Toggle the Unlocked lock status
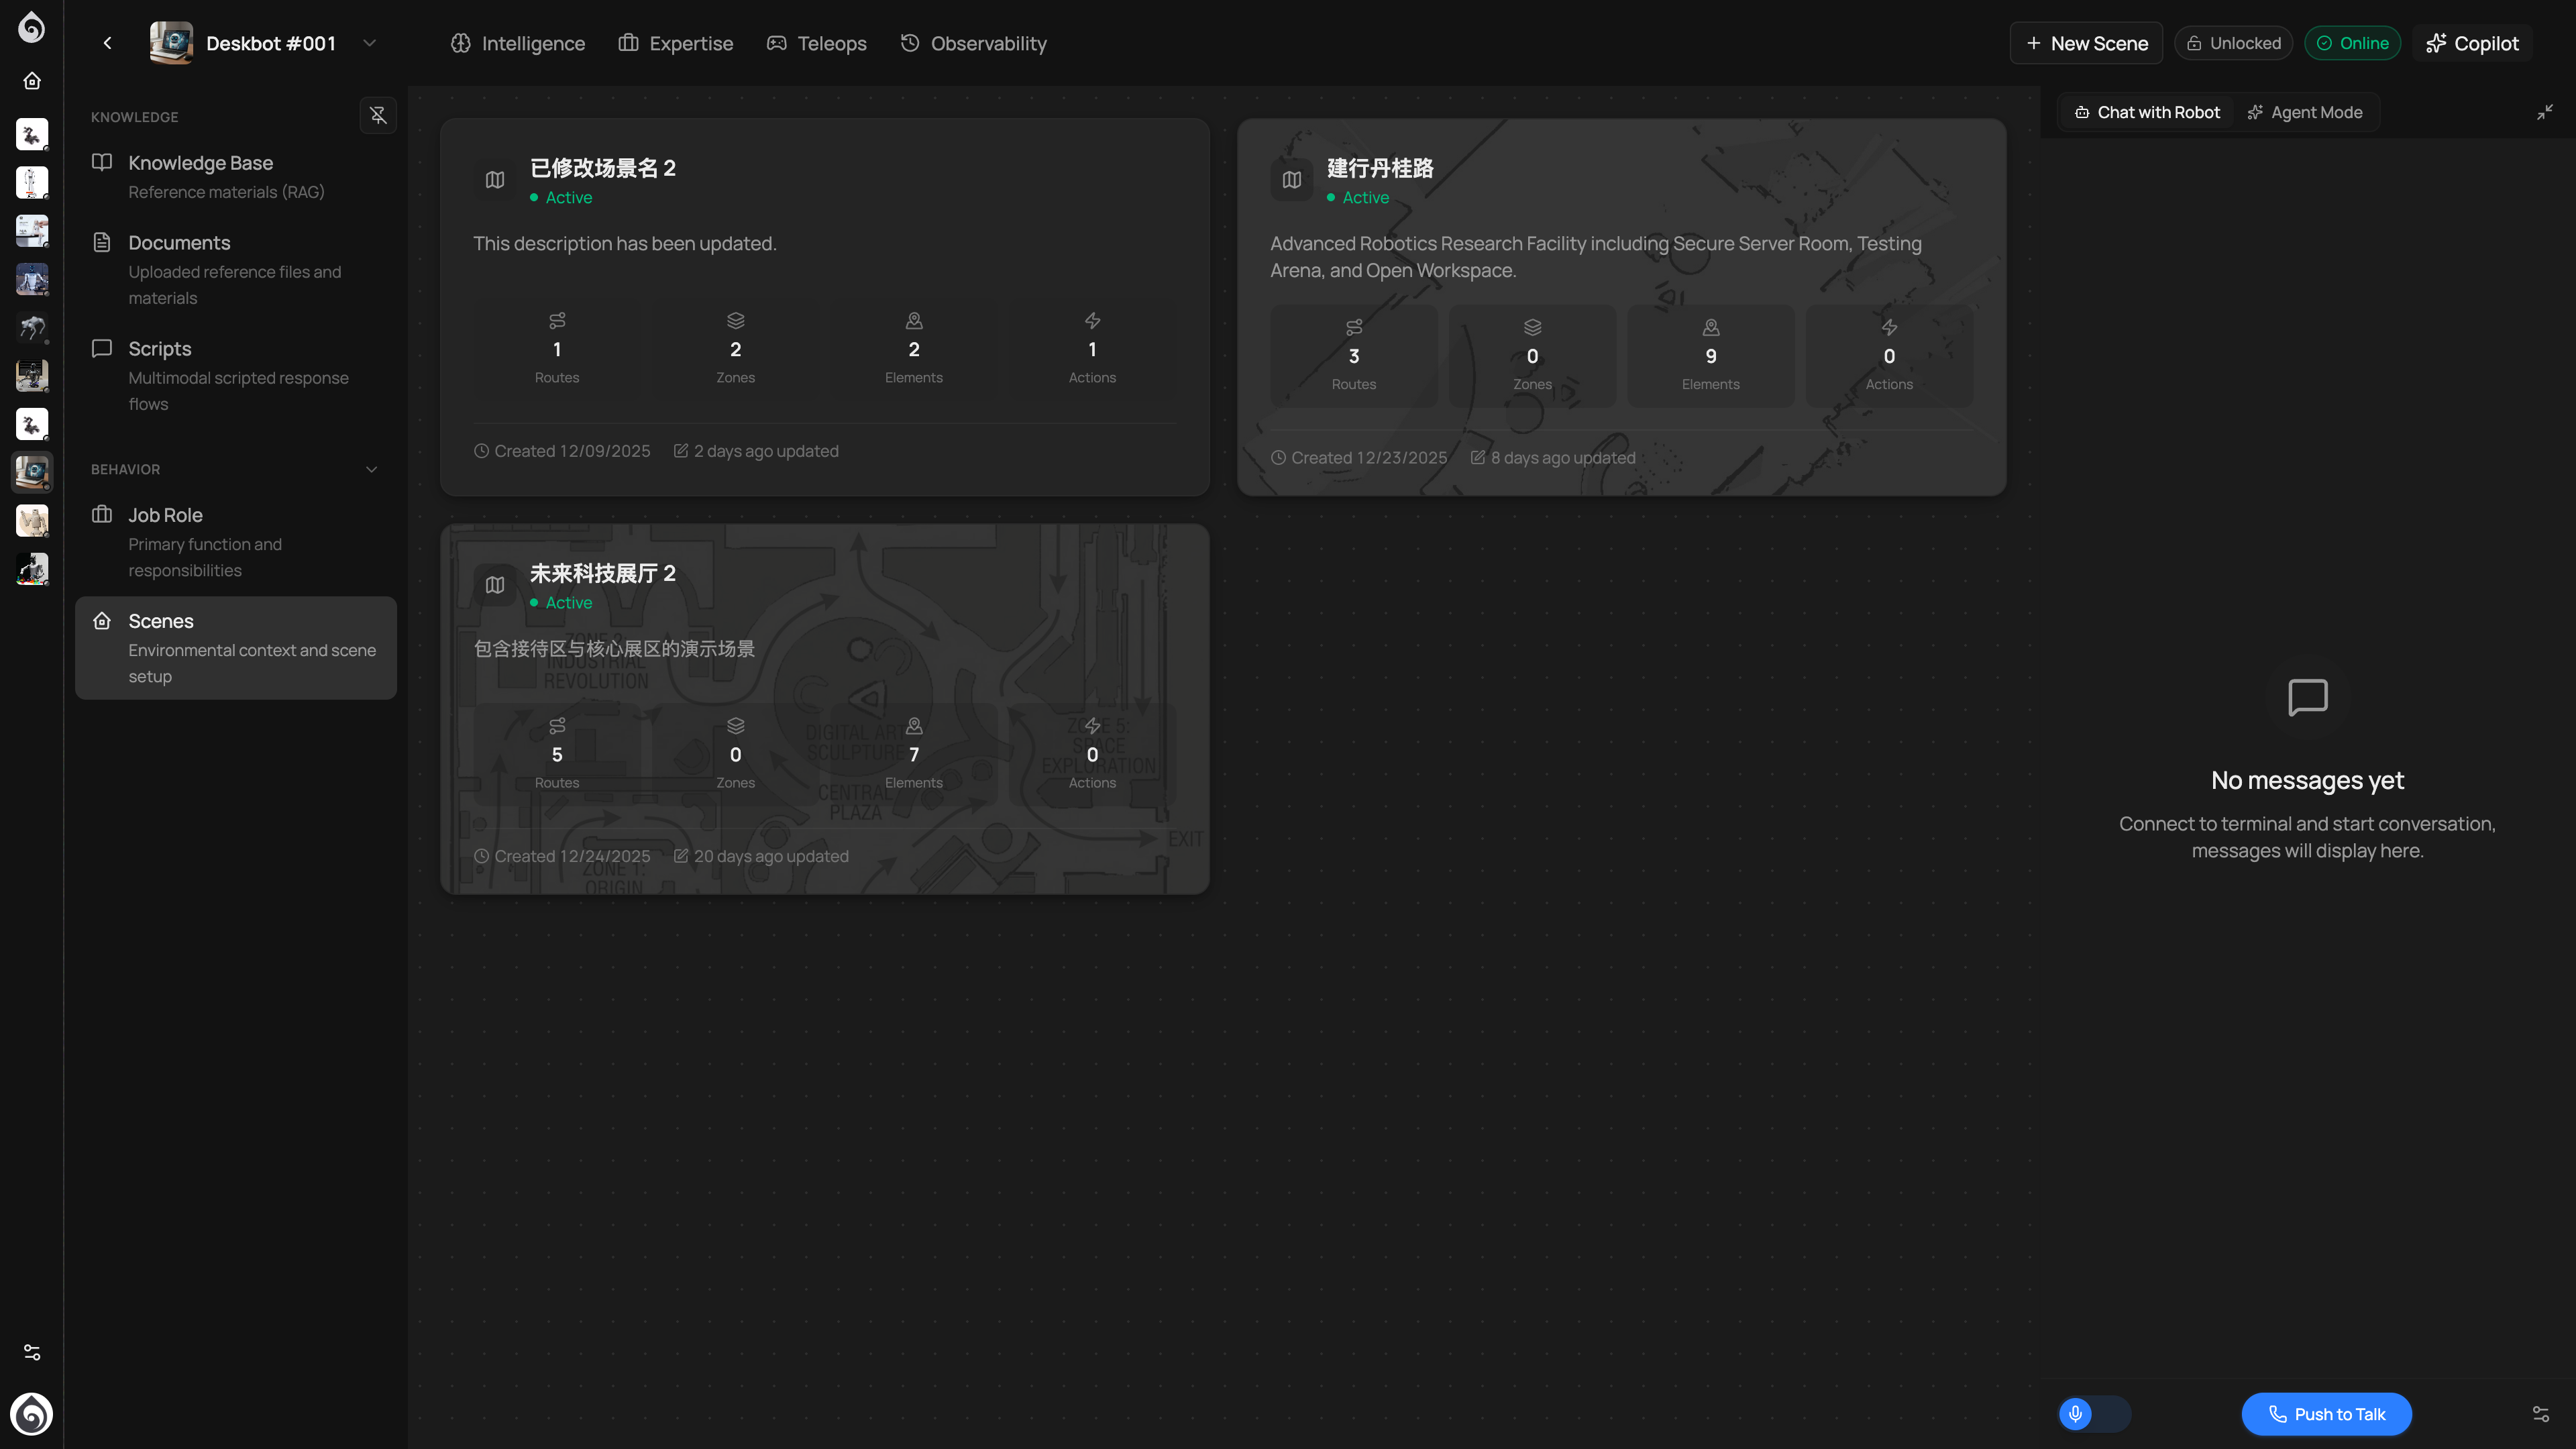Screen dimensions: 2576x1449 point(2233,43)
